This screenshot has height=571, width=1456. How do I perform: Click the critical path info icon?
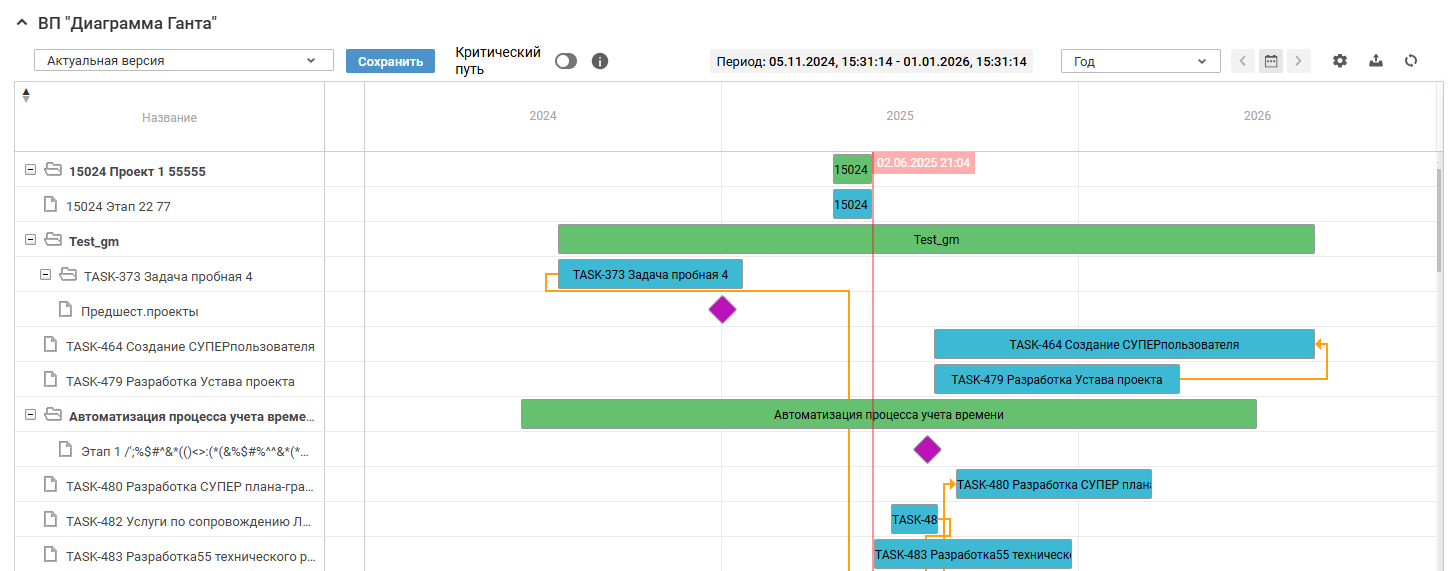pos(600,61)
